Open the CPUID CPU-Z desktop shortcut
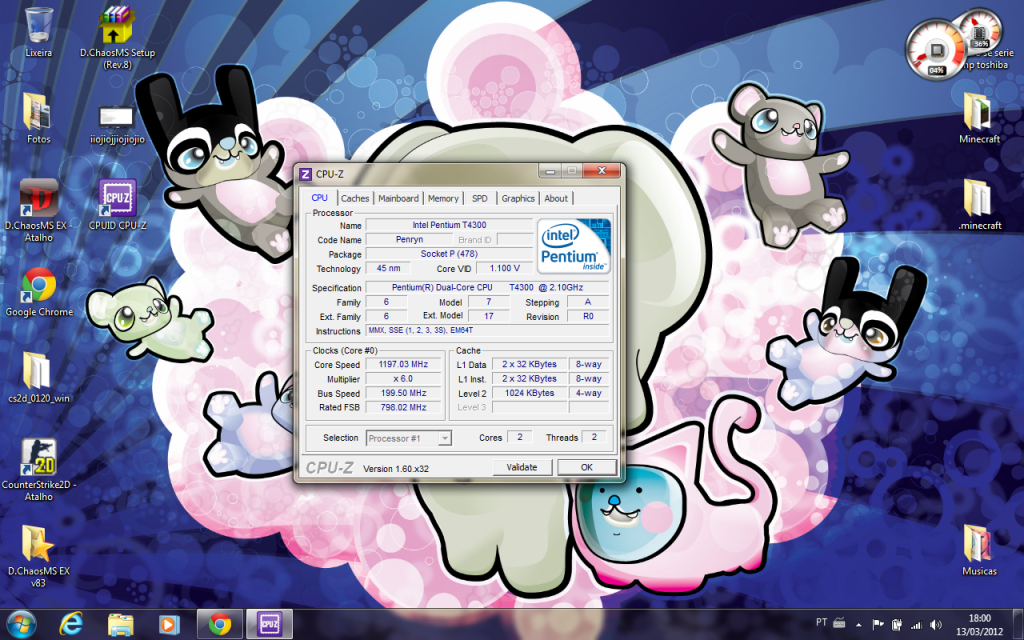This screenshot has height=640, width=1024. pos(117,199)
